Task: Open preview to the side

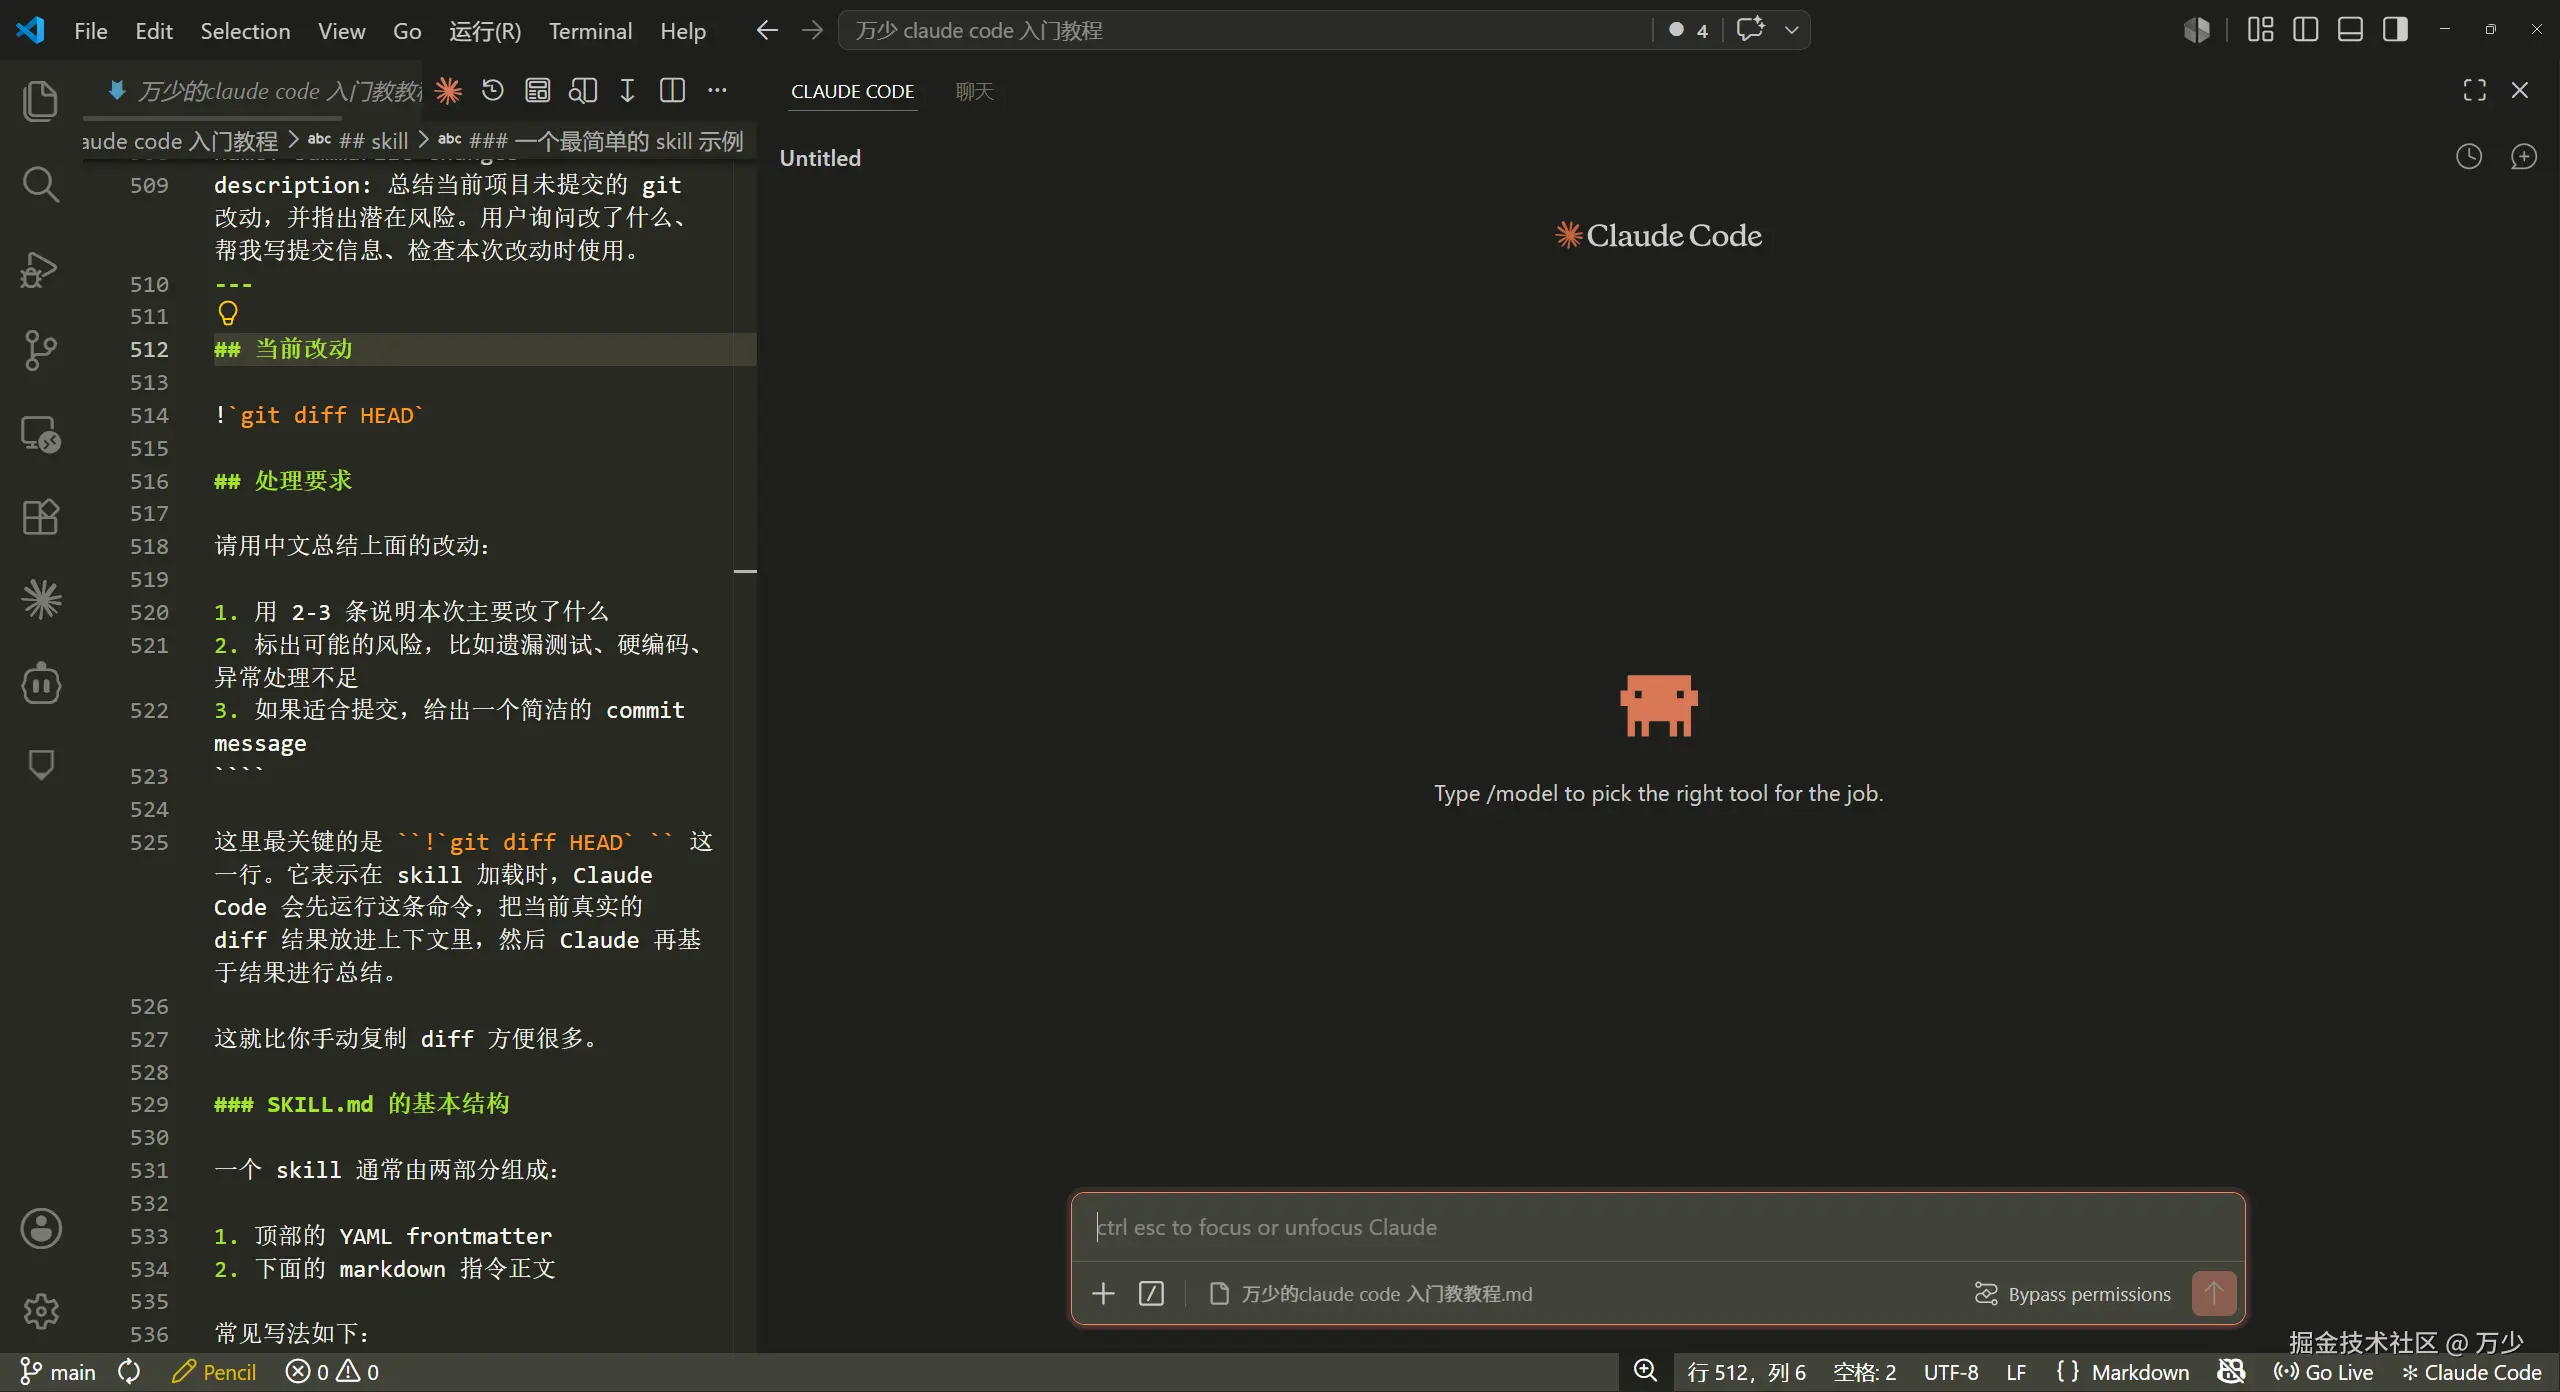Action: (x=583, y=91)
